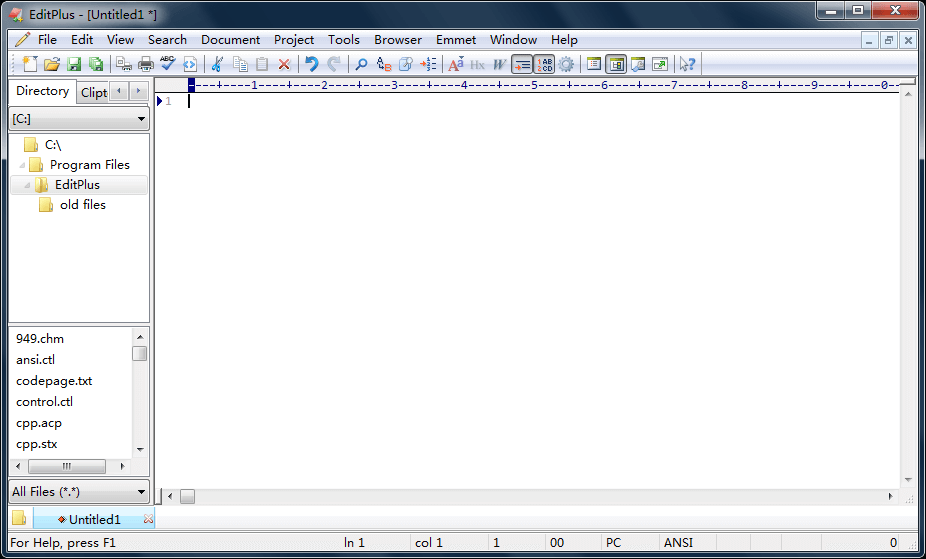Image resolution: width=926 pixels, height=559 pixels.
Task: Click the editor horizontal scrollbar thumb
Action: tap(187, 496)
